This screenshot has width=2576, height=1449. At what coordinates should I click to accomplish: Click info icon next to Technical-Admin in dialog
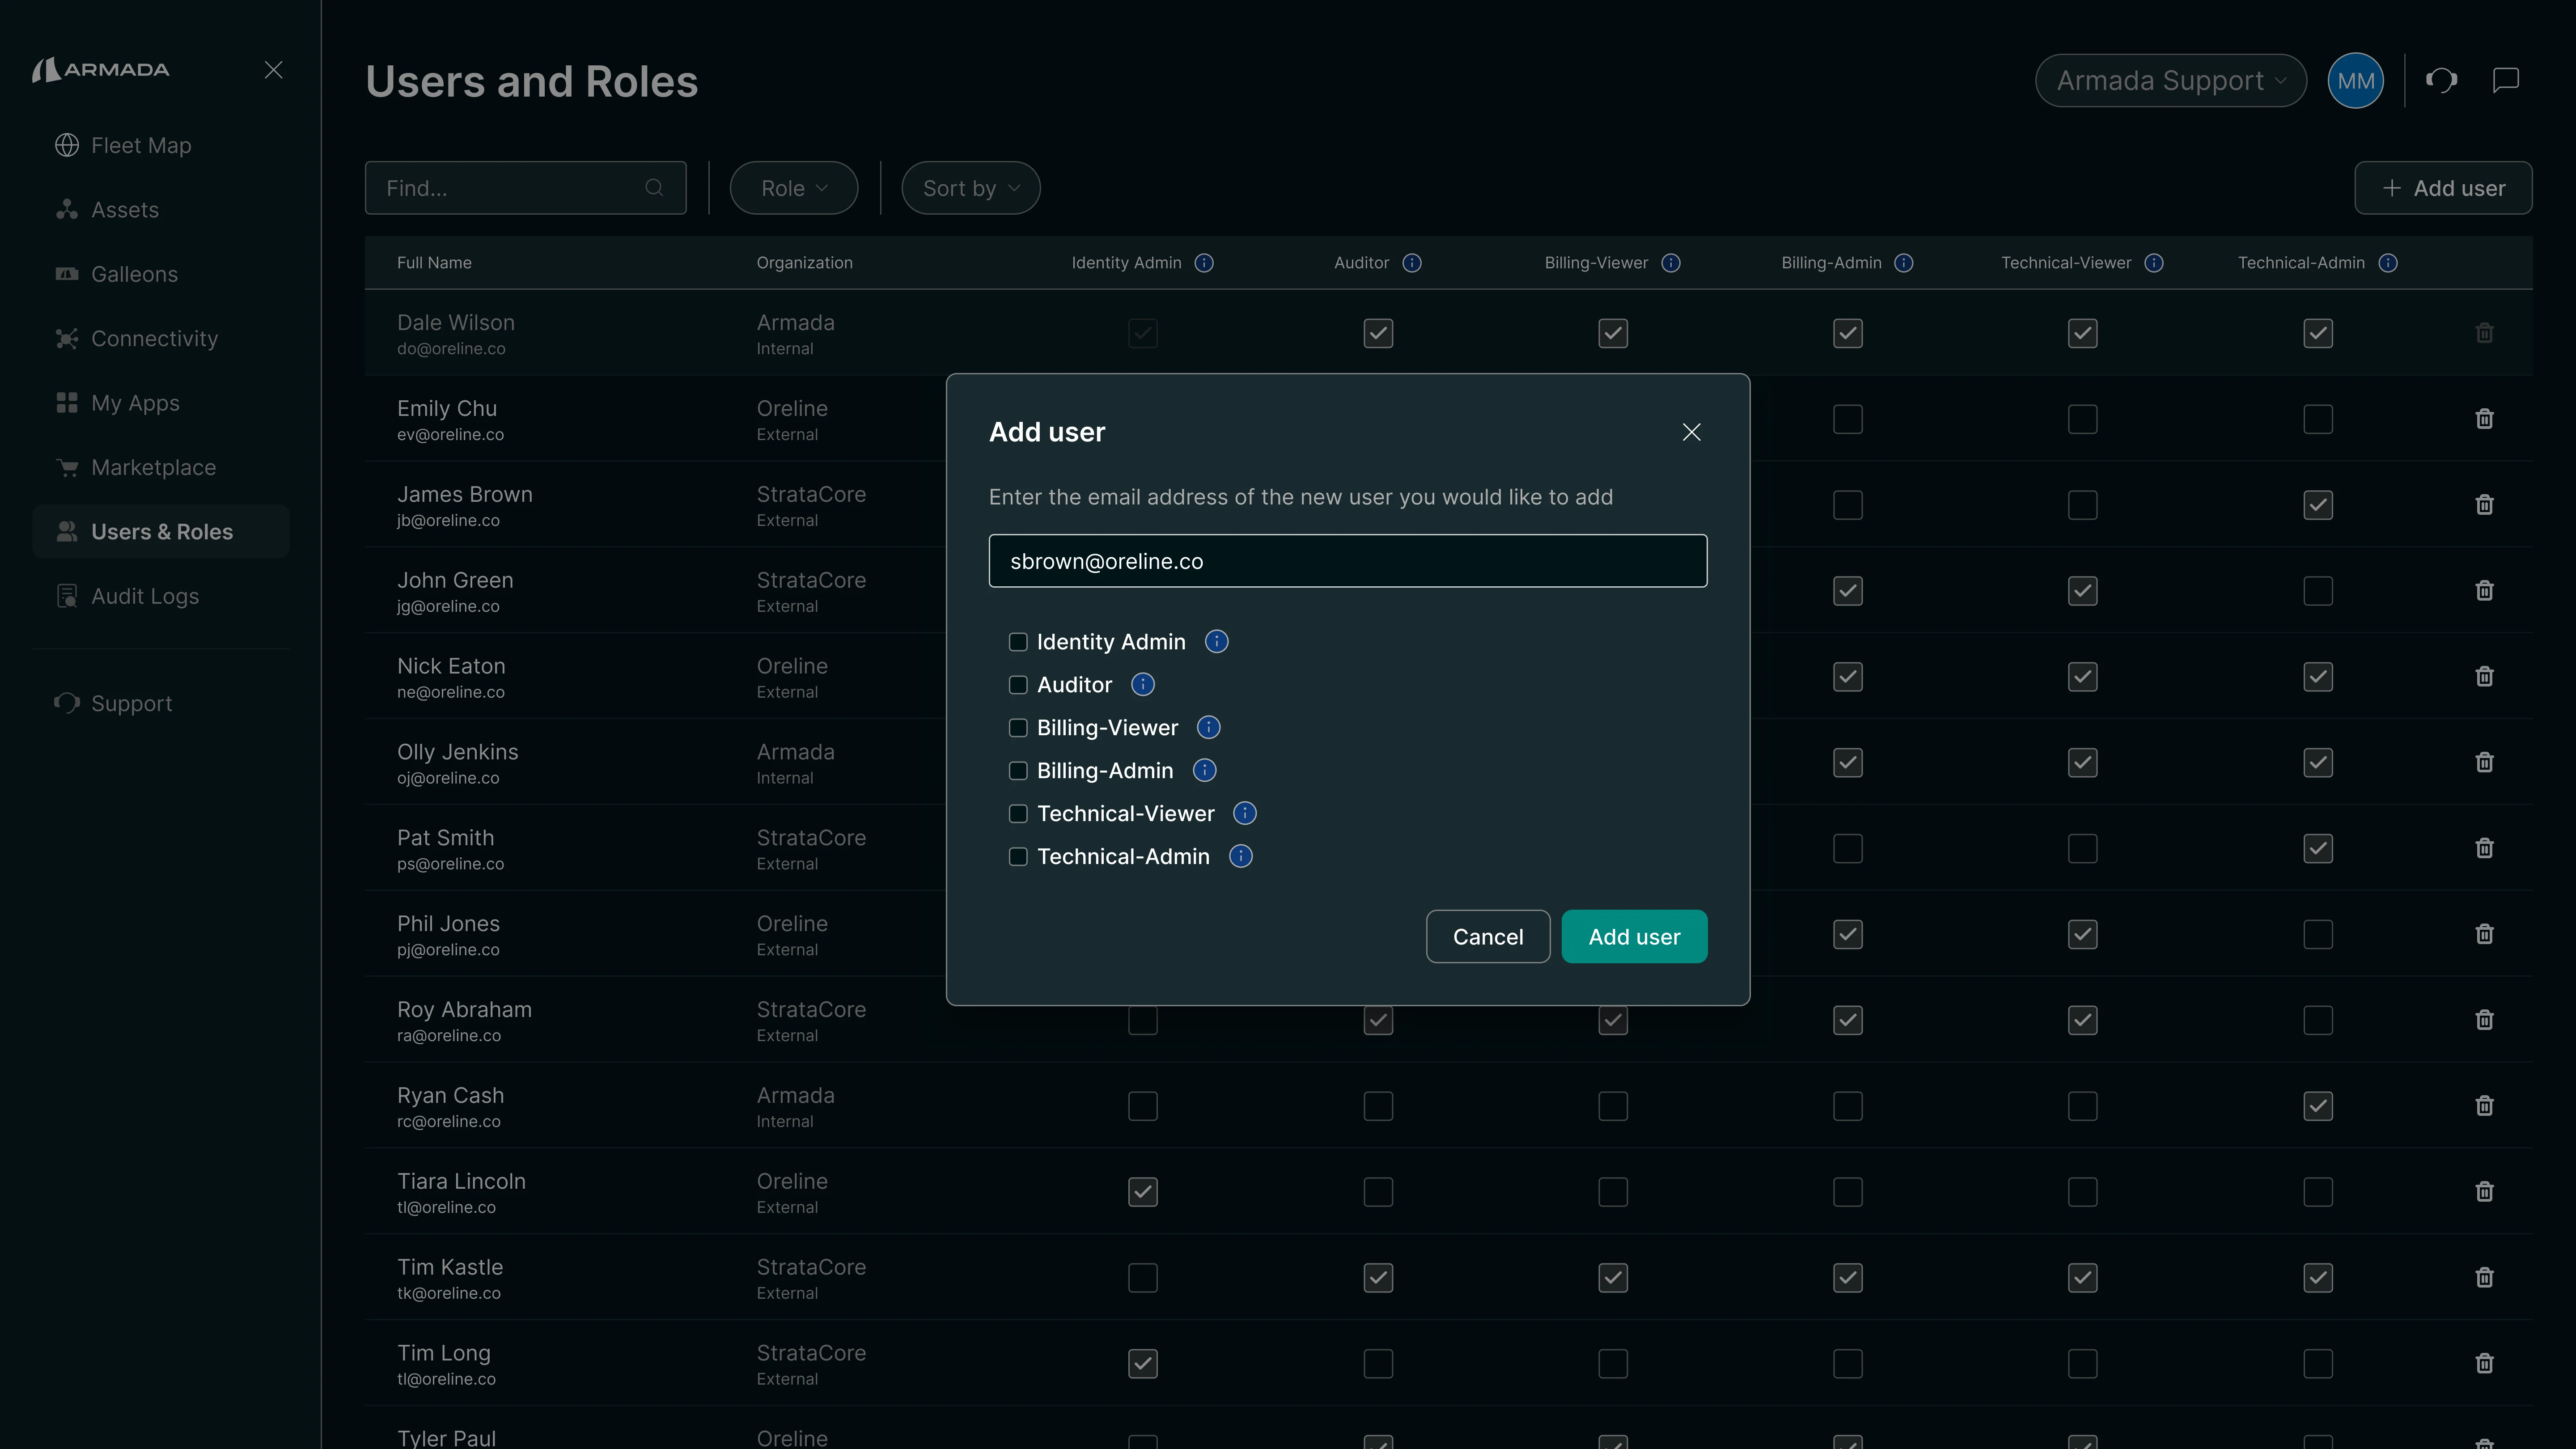point(1240,857)
